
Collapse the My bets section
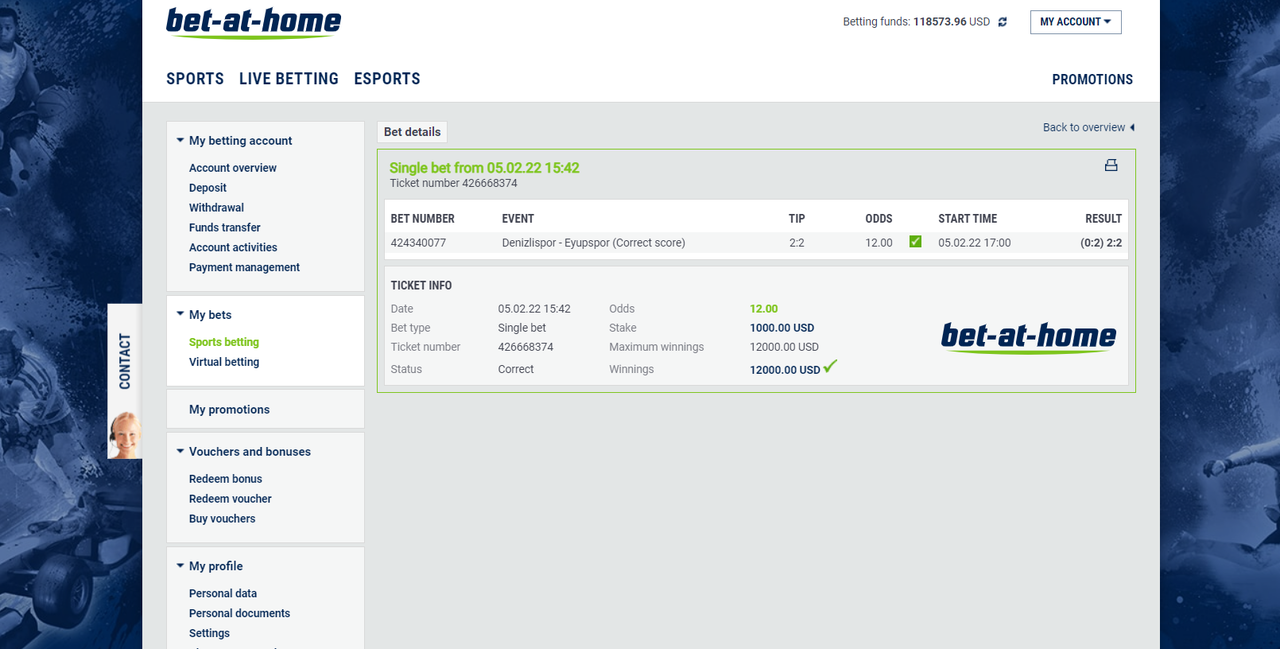pos(180,315)
